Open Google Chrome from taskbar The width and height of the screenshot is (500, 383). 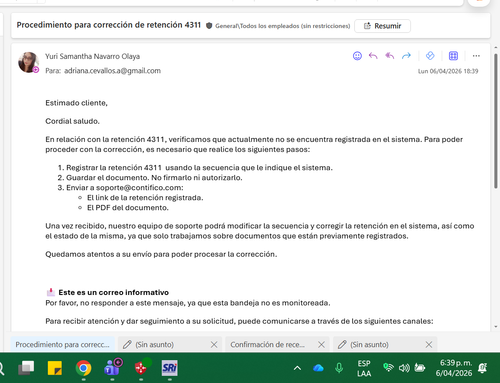[x=83, y=368]
